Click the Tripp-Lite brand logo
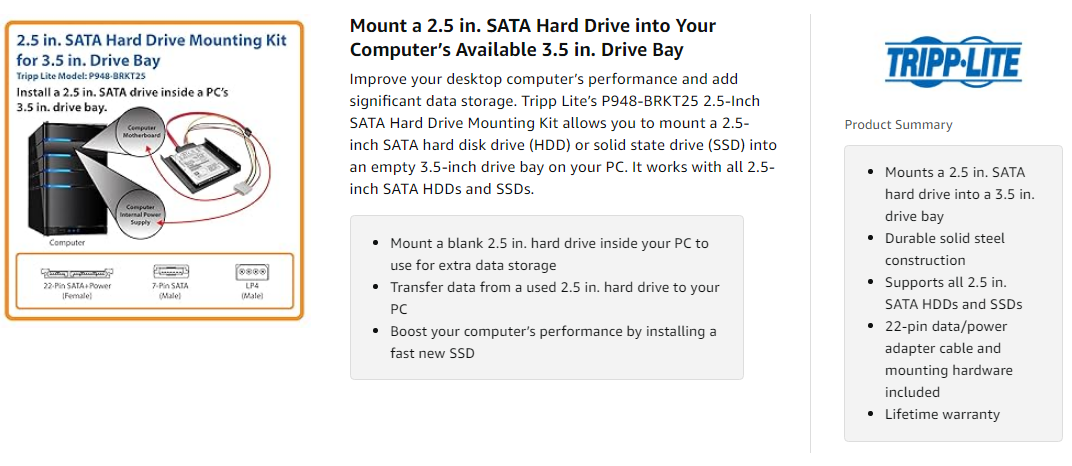Image resolution: width=1072 pixels, height=466 pixels. click(x=952, y=63)
